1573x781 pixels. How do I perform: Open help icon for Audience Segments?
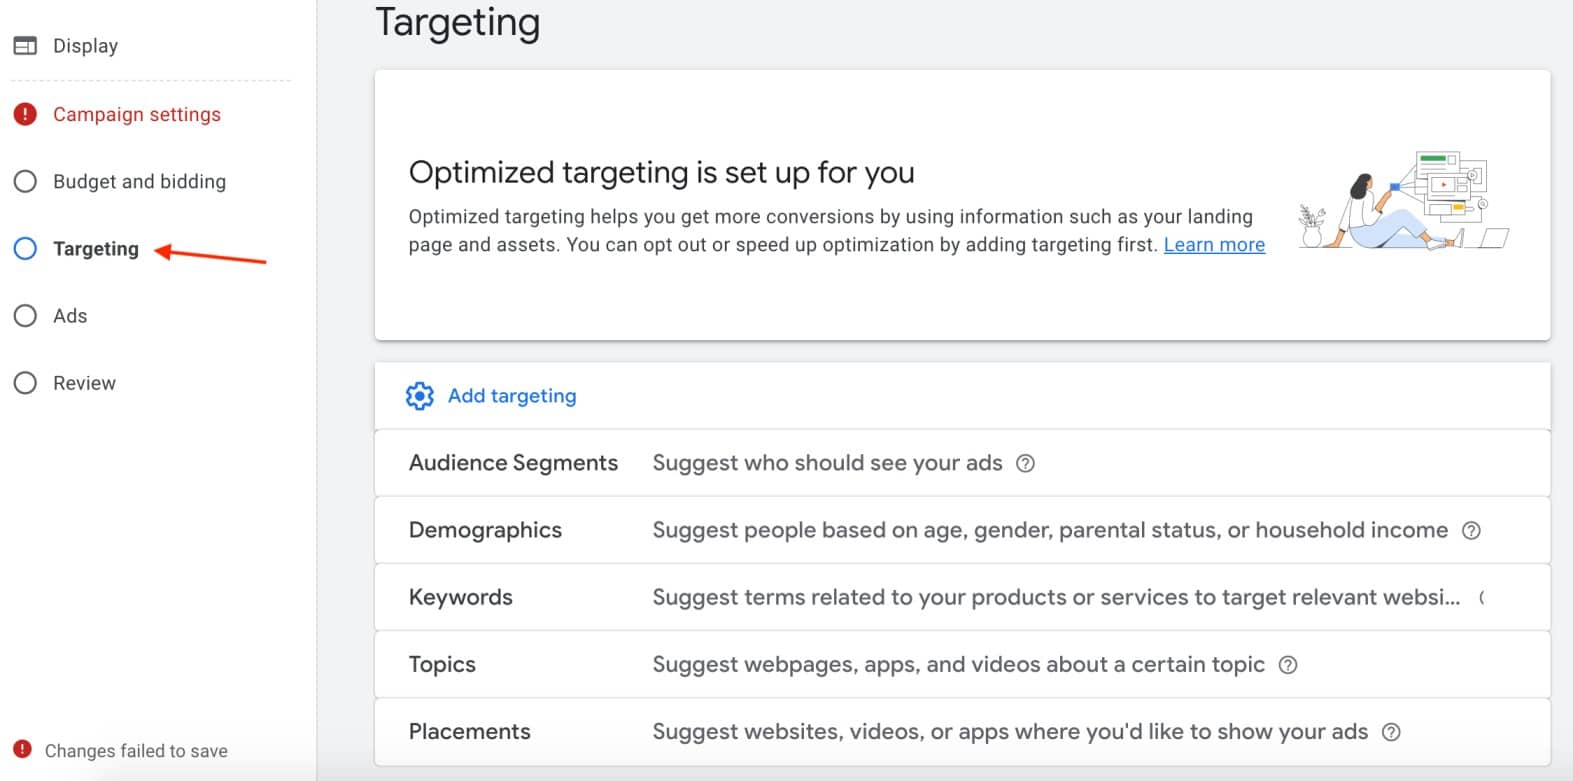1025,463
